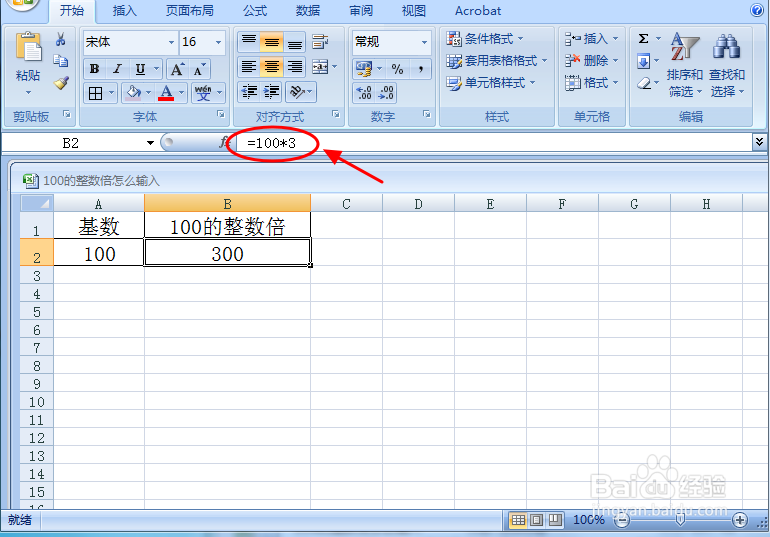The height and width of the screenshot is (537, 770).
Task: Align text right
Action: click(295, 67)
